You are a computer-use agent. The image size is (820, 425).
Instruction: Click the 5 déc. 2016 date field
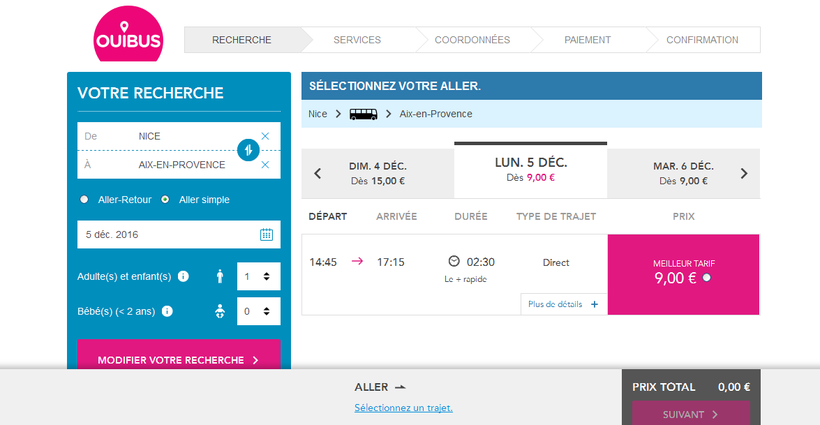tap(165, 234)
